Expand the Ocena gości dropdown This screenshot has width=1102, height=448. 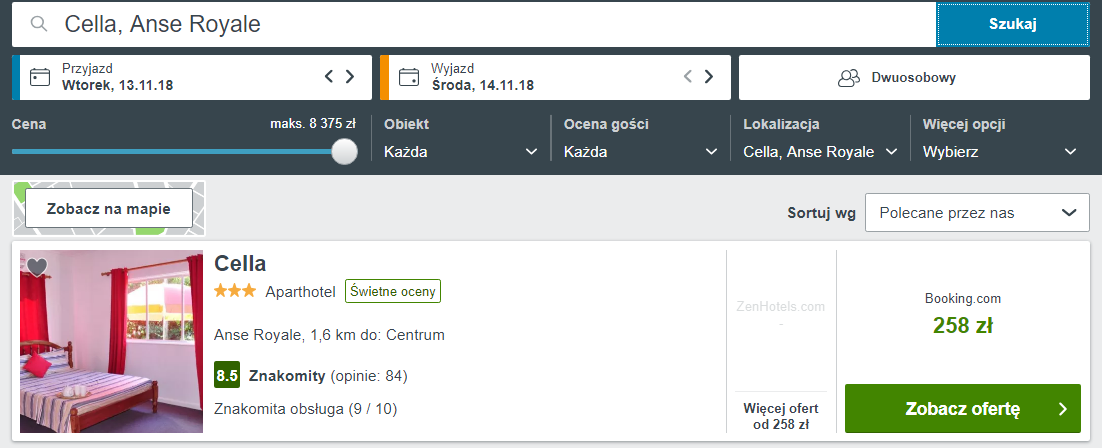coord(640,152)
